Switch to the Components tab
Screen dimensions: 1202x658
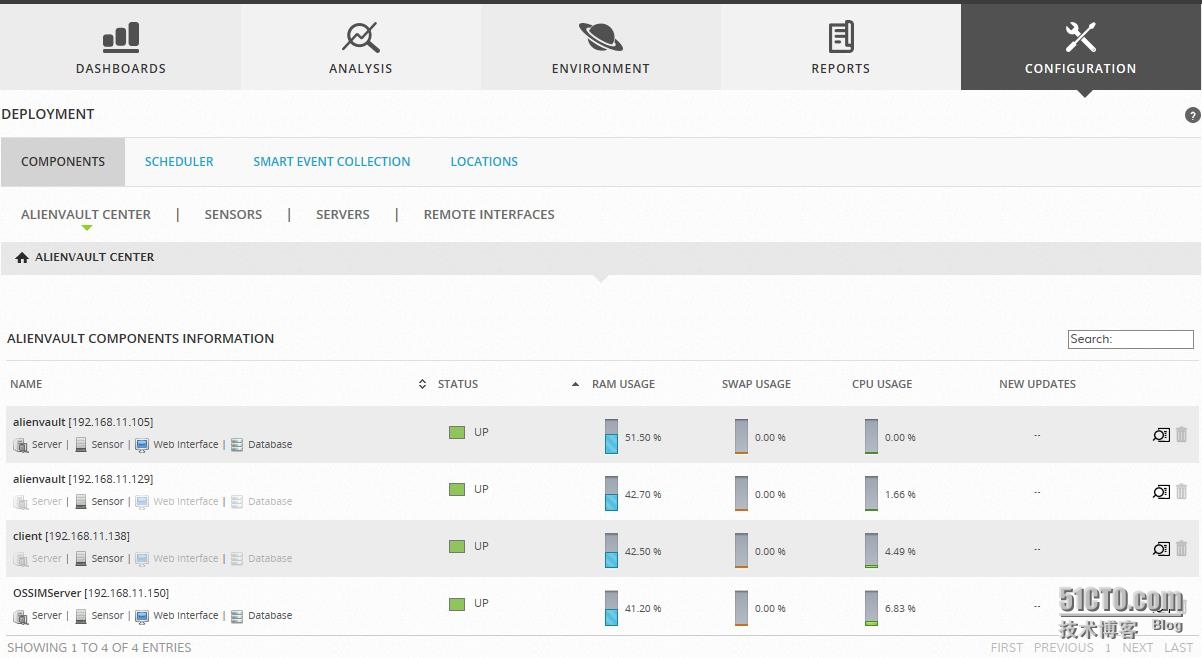[x=63, y=162]
